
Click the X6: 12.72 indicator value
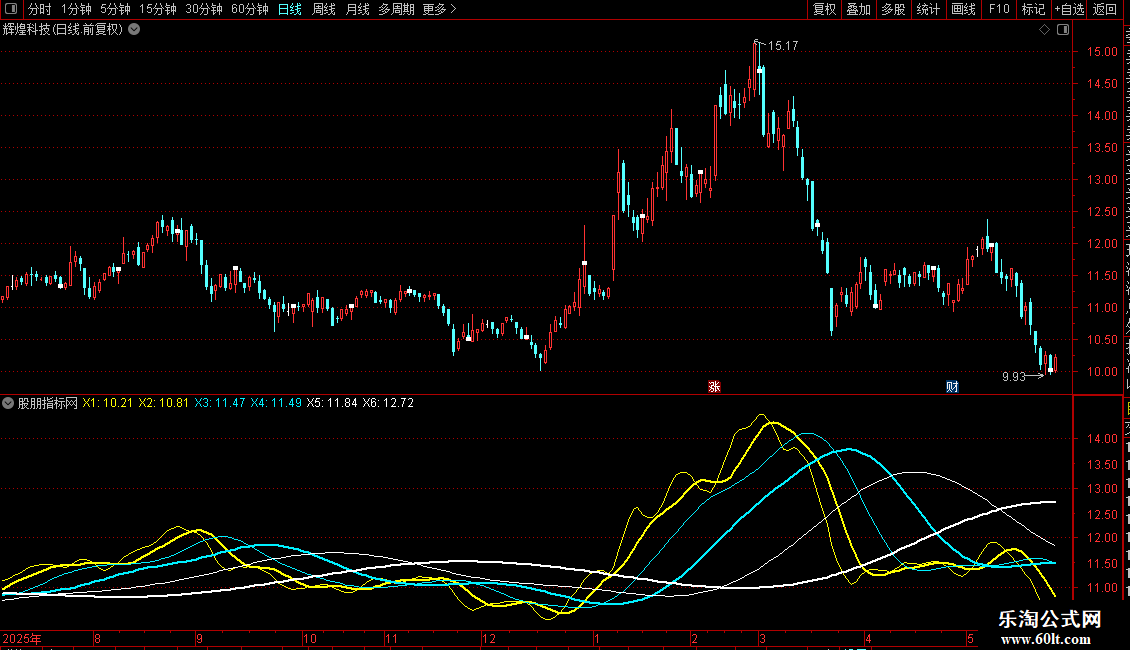(x=388, y=403)
